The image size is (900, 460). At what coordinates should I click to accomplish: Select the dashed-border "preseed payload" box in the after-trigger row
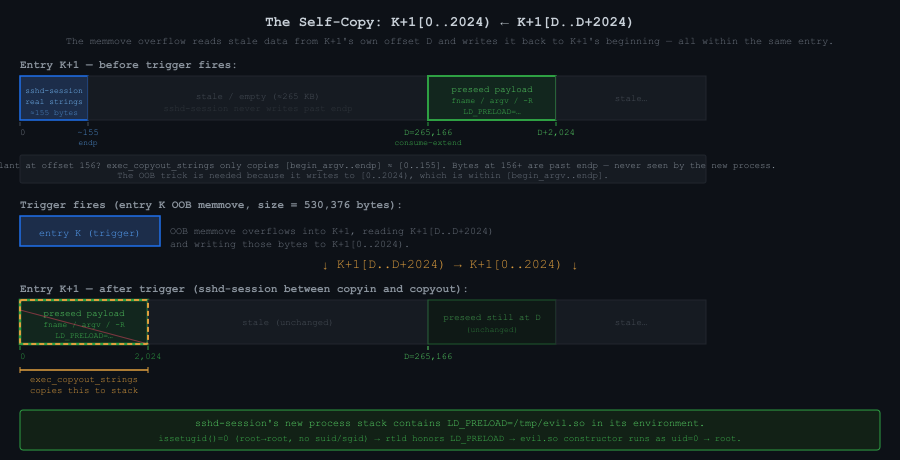[84, 322]
